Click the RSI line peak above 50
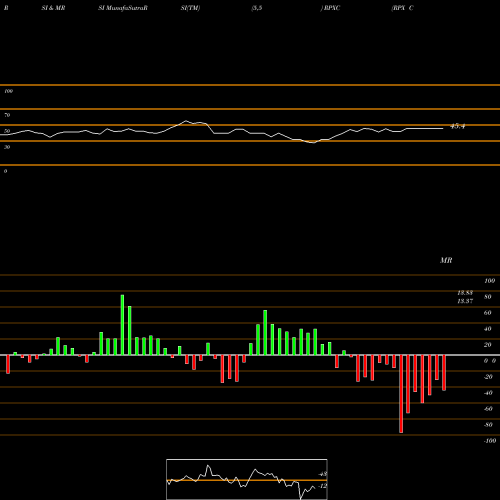Screen dimensions: 500x500 186,121
